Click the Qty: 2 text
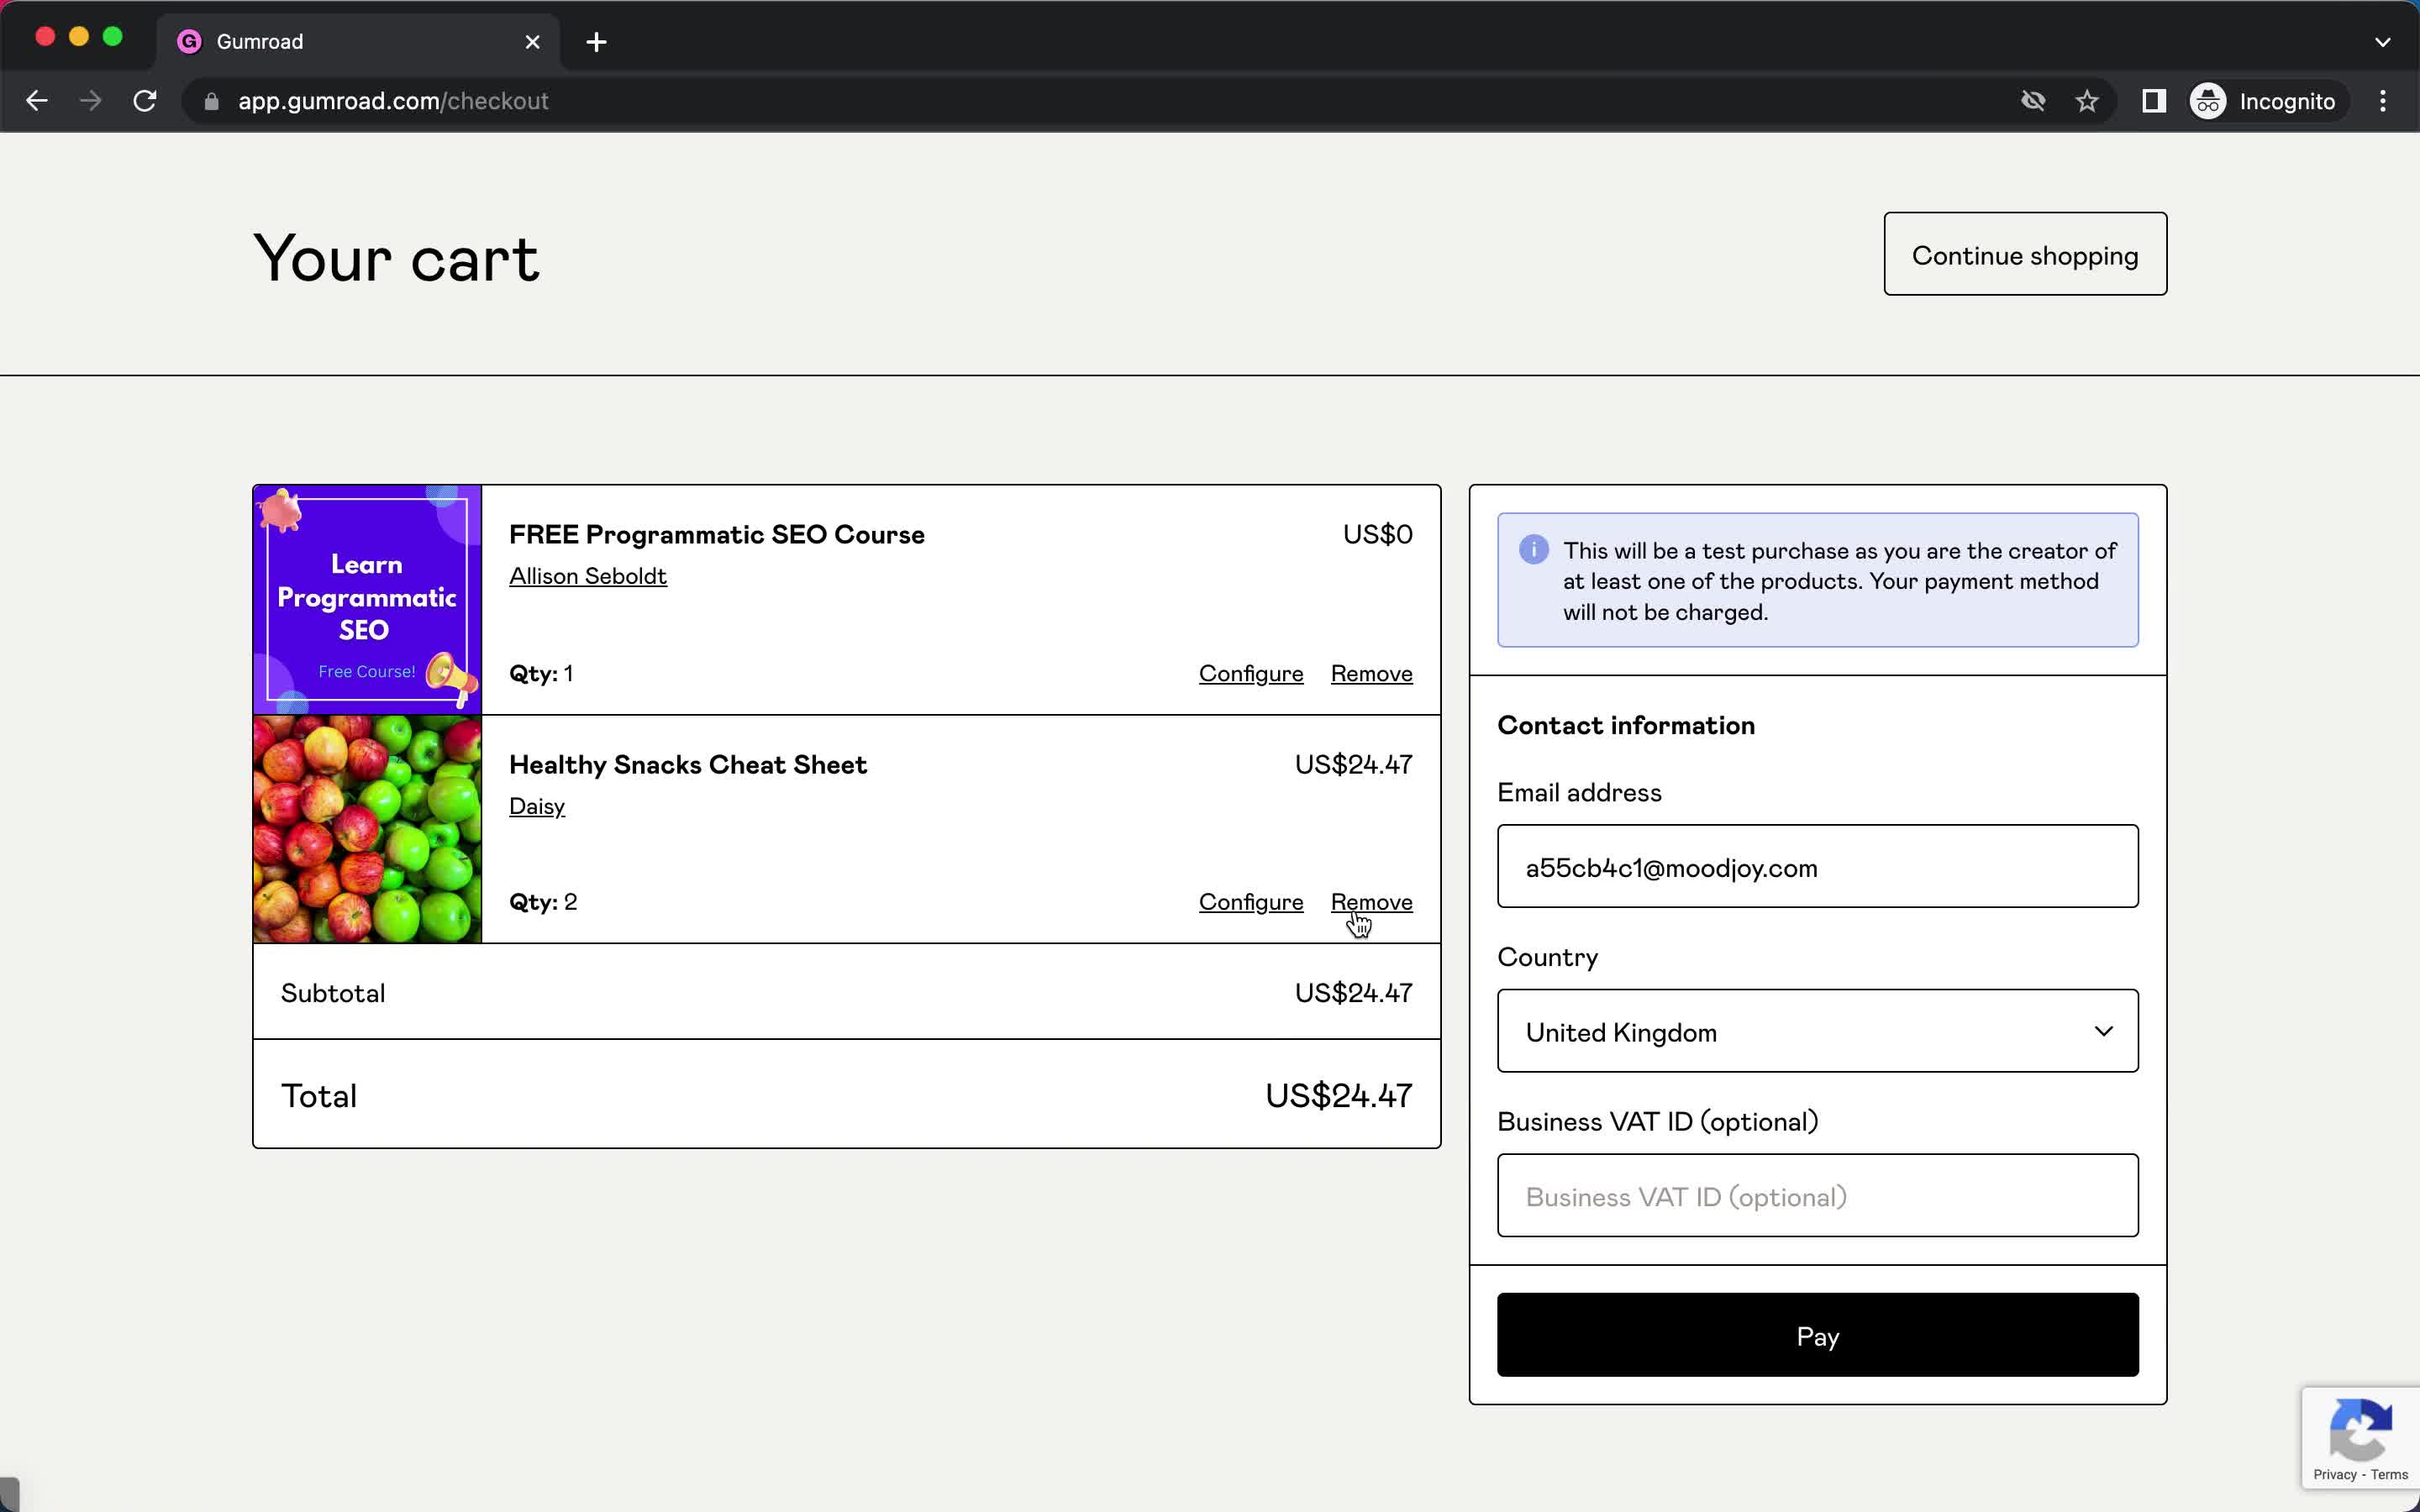This screenshot has width=2420, height=1512. click(543, 902)
